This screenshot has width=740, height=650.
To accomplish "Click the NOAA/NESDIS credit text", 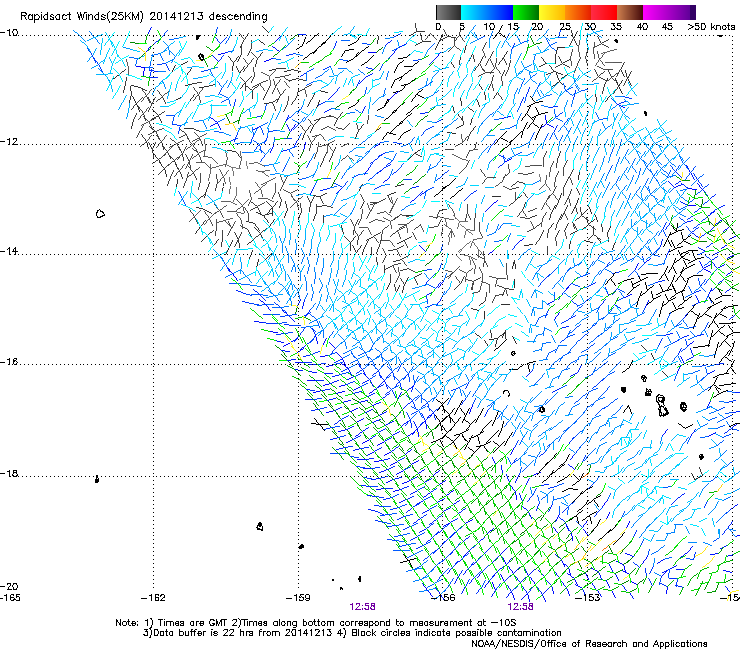I will coord(589,644).
